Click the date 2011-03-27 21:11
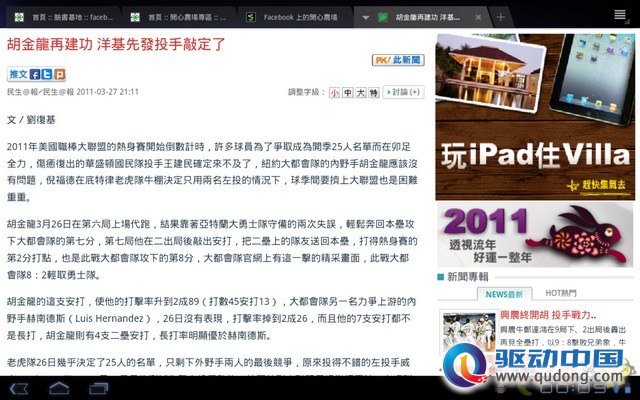640x400 pixels. tap(107, 91)
